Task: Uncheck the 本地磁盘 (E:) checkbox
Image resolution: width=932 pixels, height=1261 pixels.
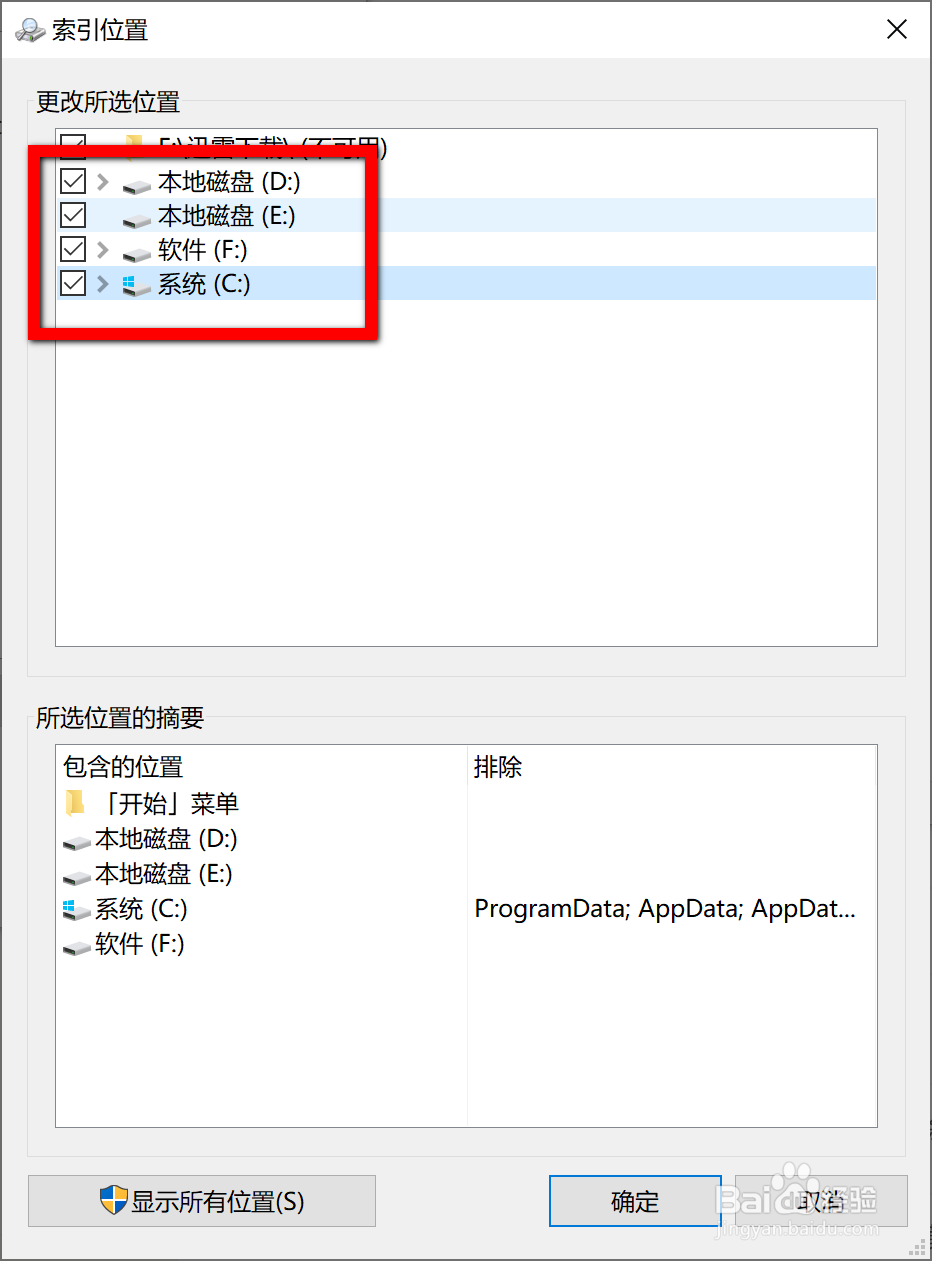Action: click(x=73, y=215)
